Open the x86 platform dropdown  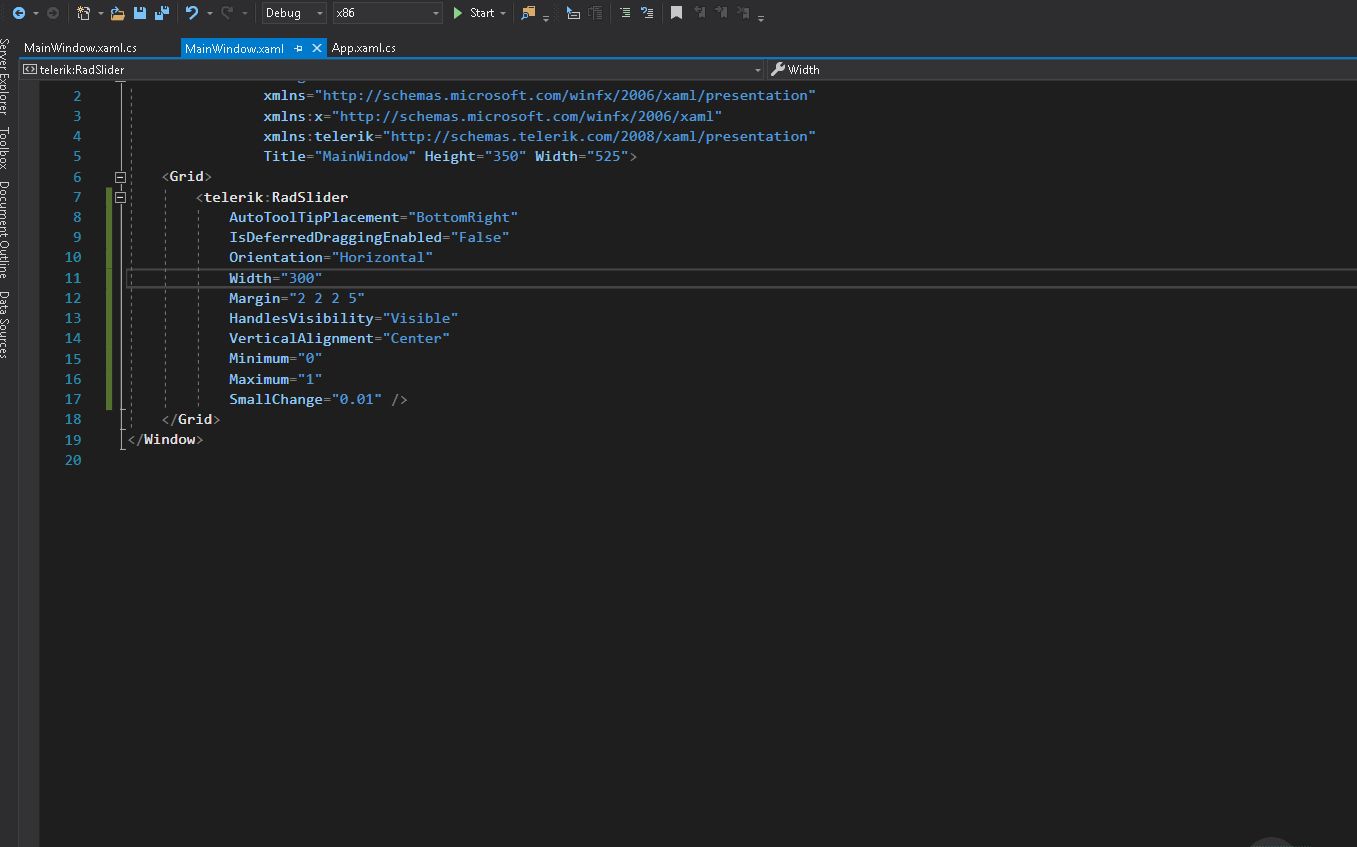click(x=388, y=13)
